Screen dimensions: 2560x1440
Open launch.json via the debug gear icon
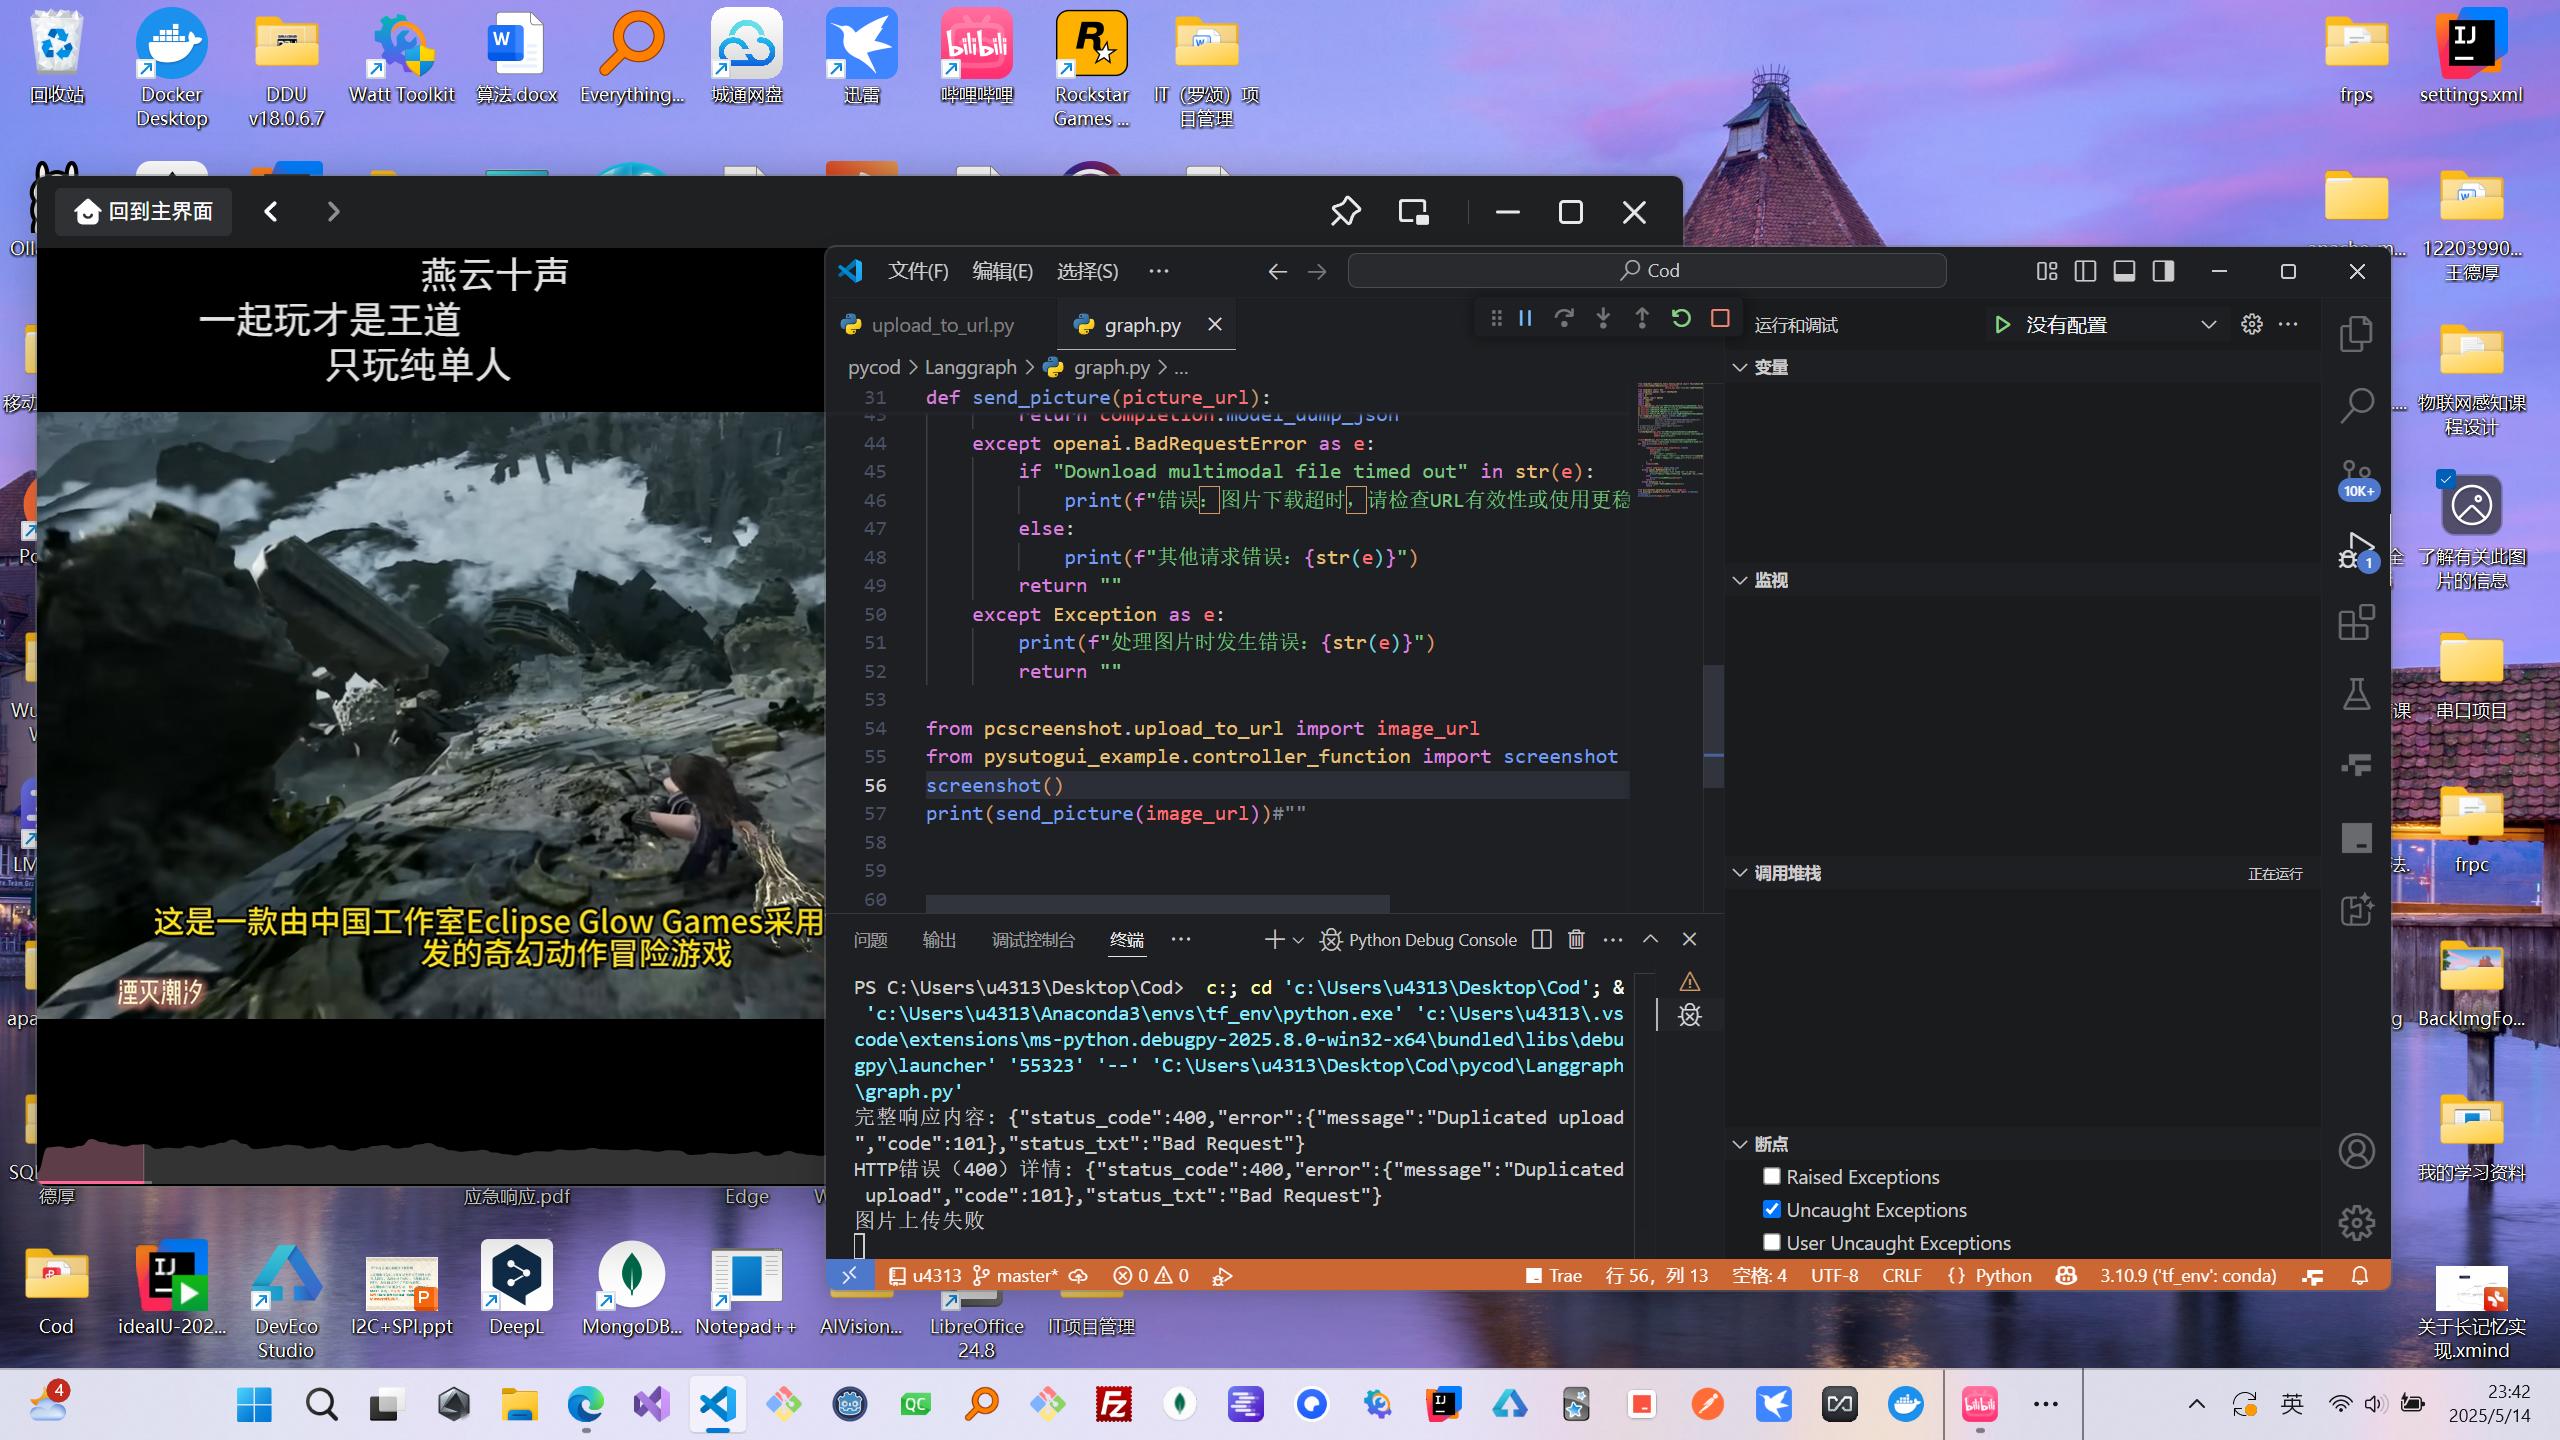point(2251,324)
